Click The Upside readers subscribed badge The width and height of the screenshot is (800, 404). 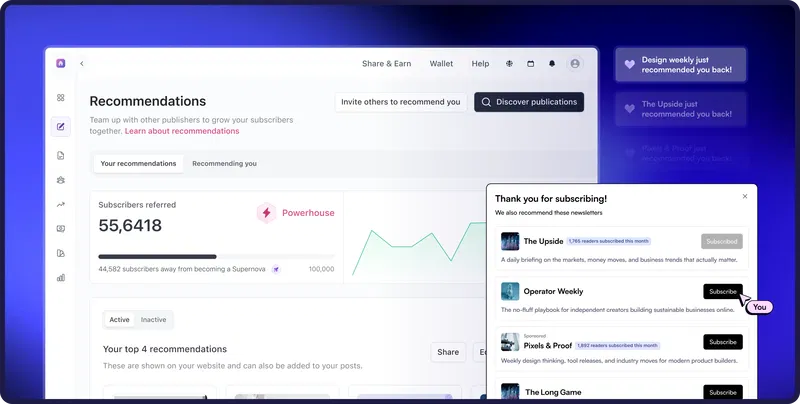(x=609, y=241)
